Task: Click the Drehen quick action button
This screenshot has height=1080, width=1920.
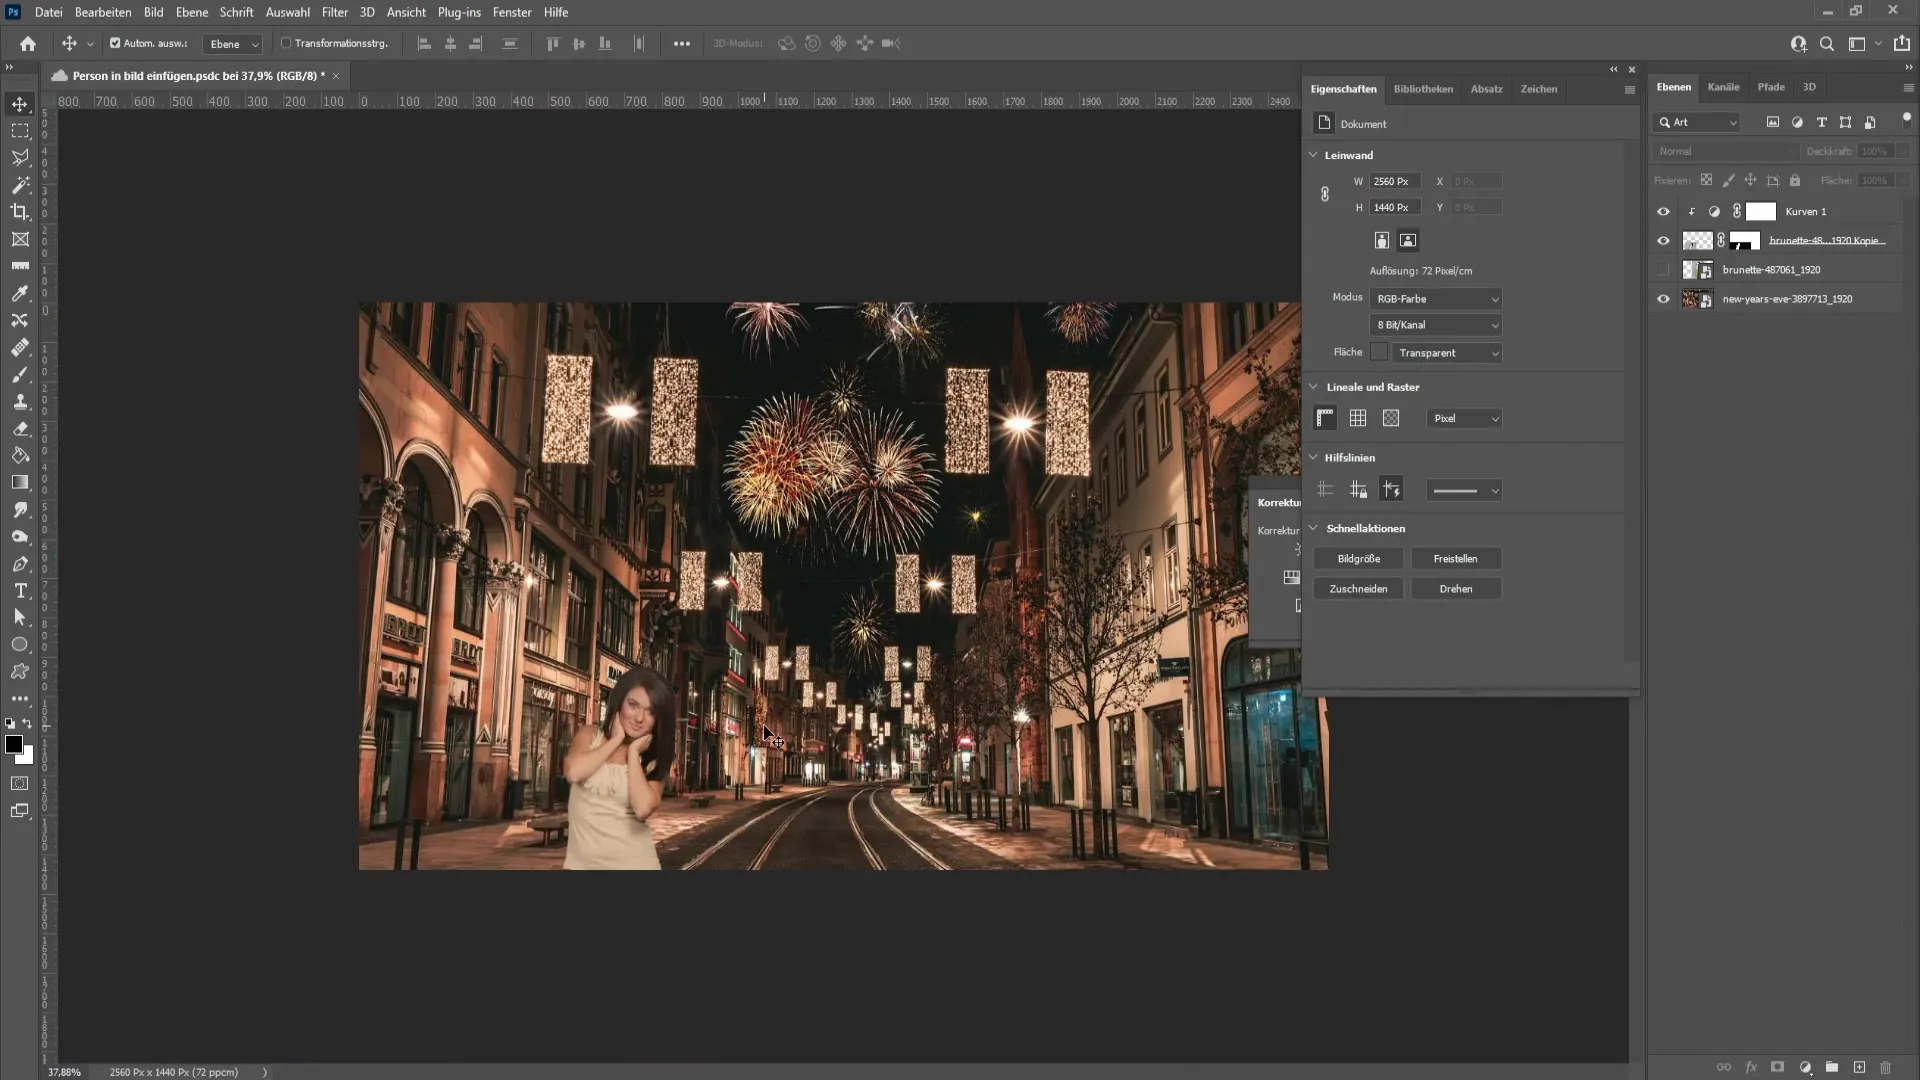Action: point(1456,588)
